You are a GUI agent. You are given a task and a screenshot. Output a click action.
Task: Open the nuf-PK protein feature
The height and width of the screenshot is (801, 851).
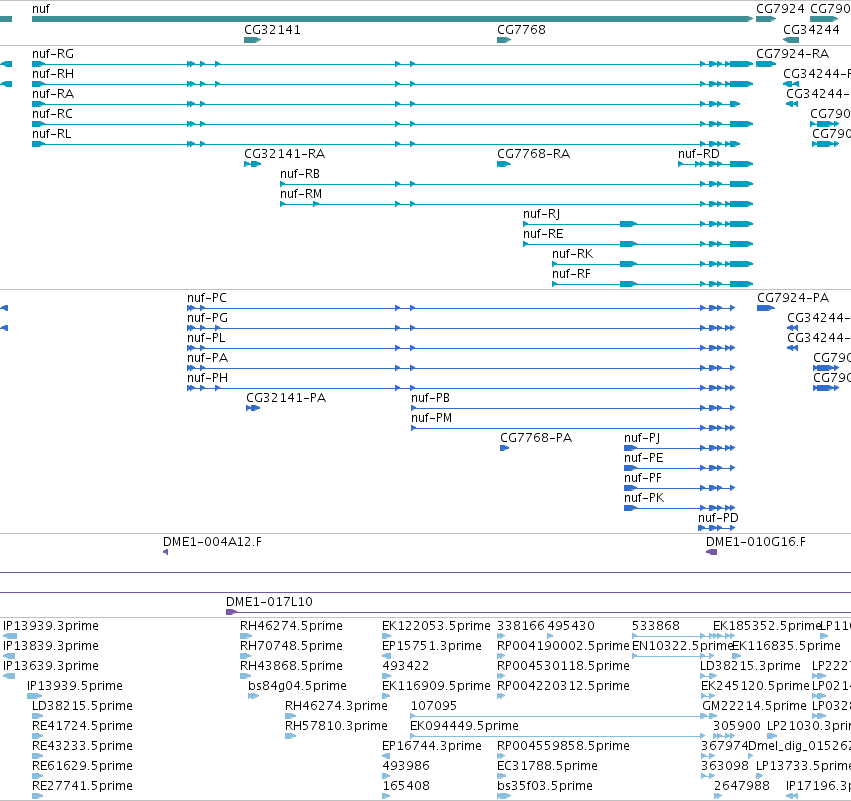[679, 508]
